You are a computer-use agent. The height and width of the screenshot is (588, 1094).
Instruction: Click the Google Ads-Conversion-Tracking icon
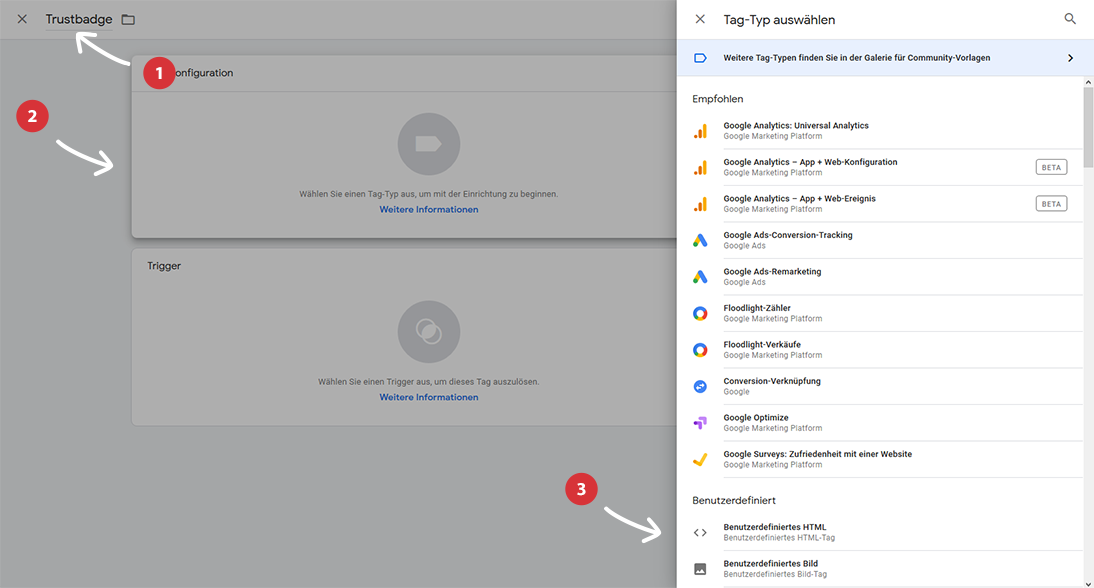click(x=700, y=241)
